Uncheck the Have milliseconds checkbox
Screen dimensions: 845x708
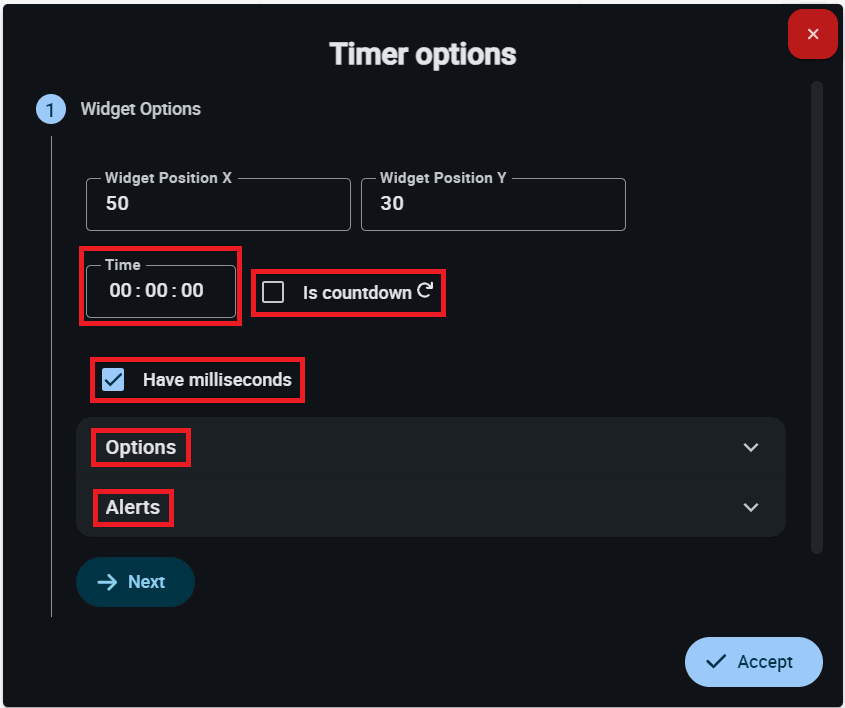coord(113,380)
